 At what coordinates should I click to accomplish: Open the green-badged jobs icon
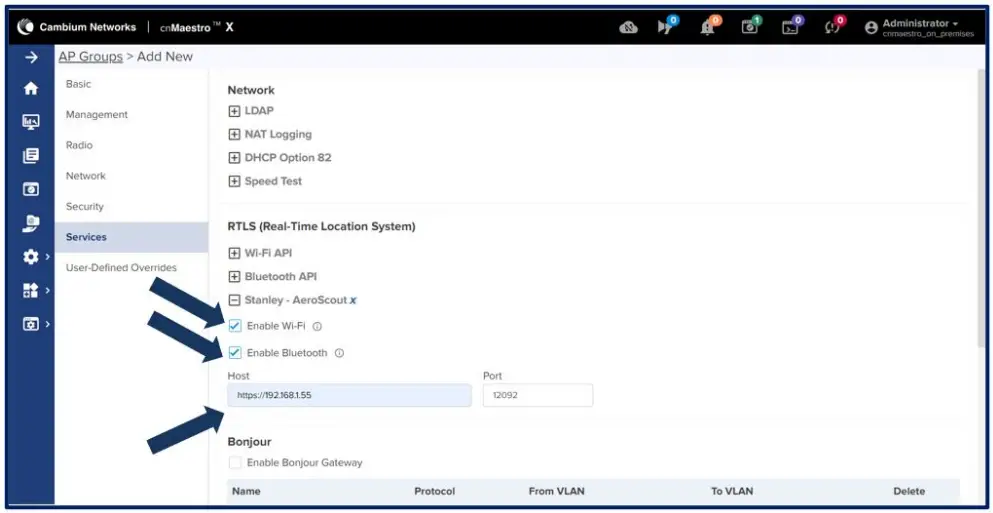click(750, 27)
